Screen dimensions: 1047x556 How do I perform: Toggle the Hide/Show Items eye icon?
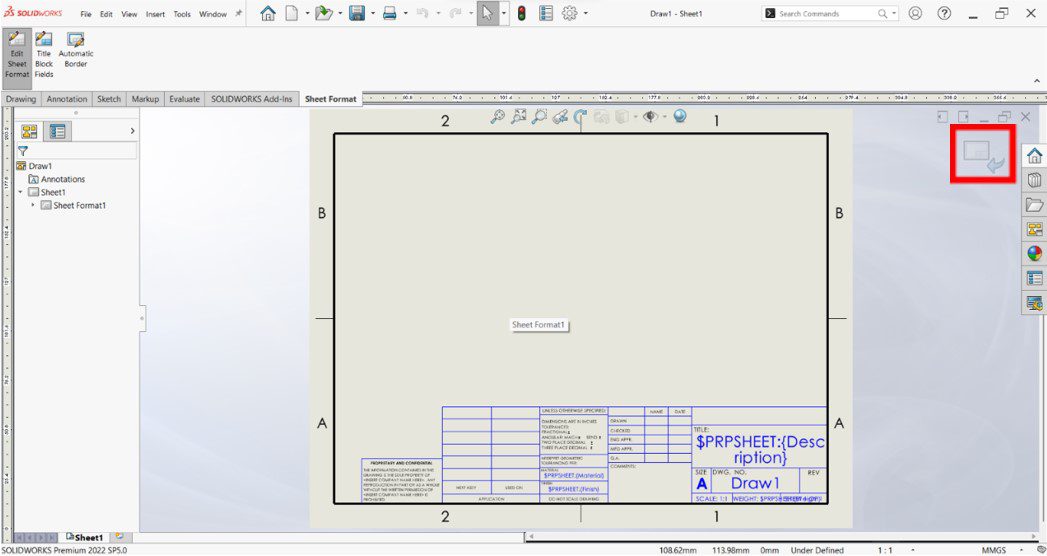(650, 117)
